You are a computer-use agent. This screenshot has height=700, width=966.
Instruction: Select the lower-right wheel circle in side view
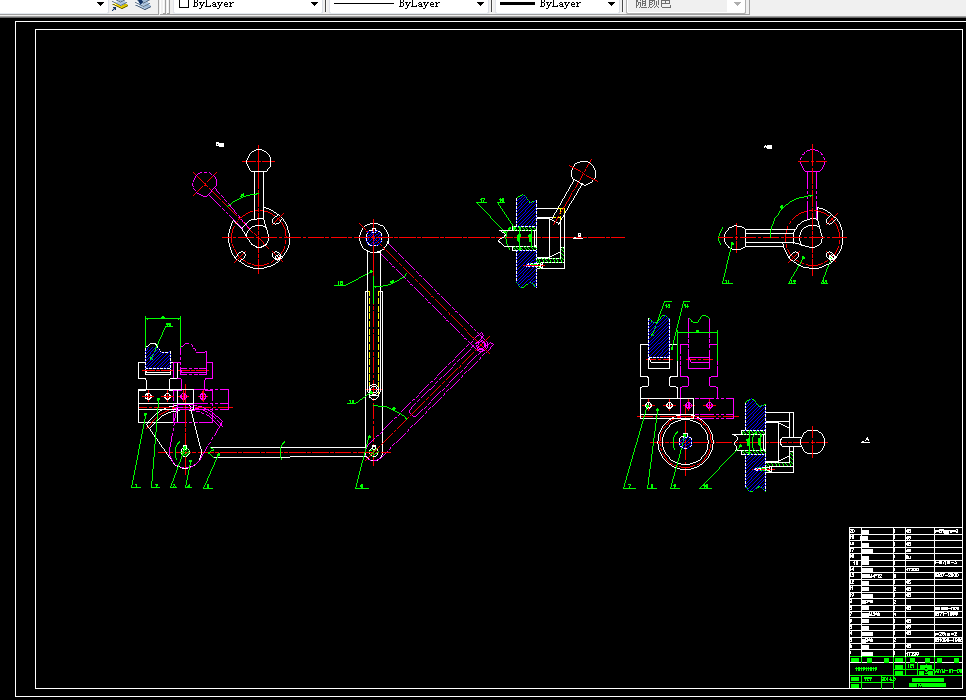(685, 442)
